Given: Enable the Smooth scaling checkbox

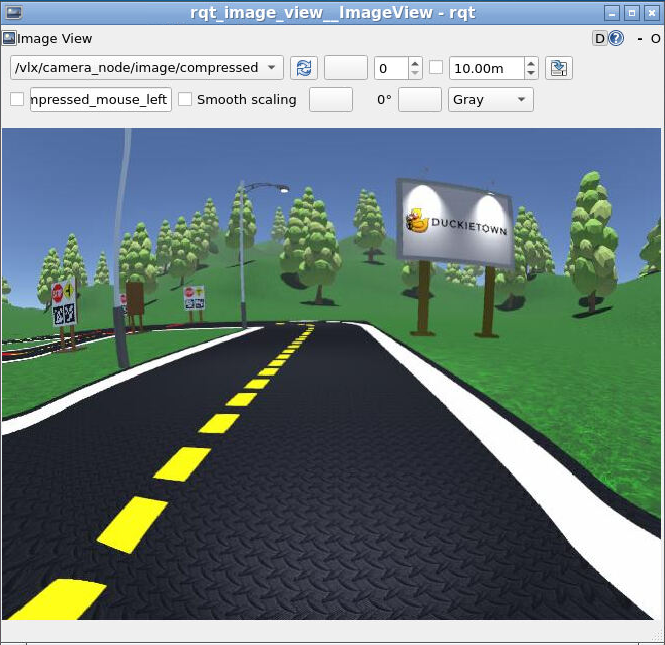Looking at the screenshot, I should [185, 100].
